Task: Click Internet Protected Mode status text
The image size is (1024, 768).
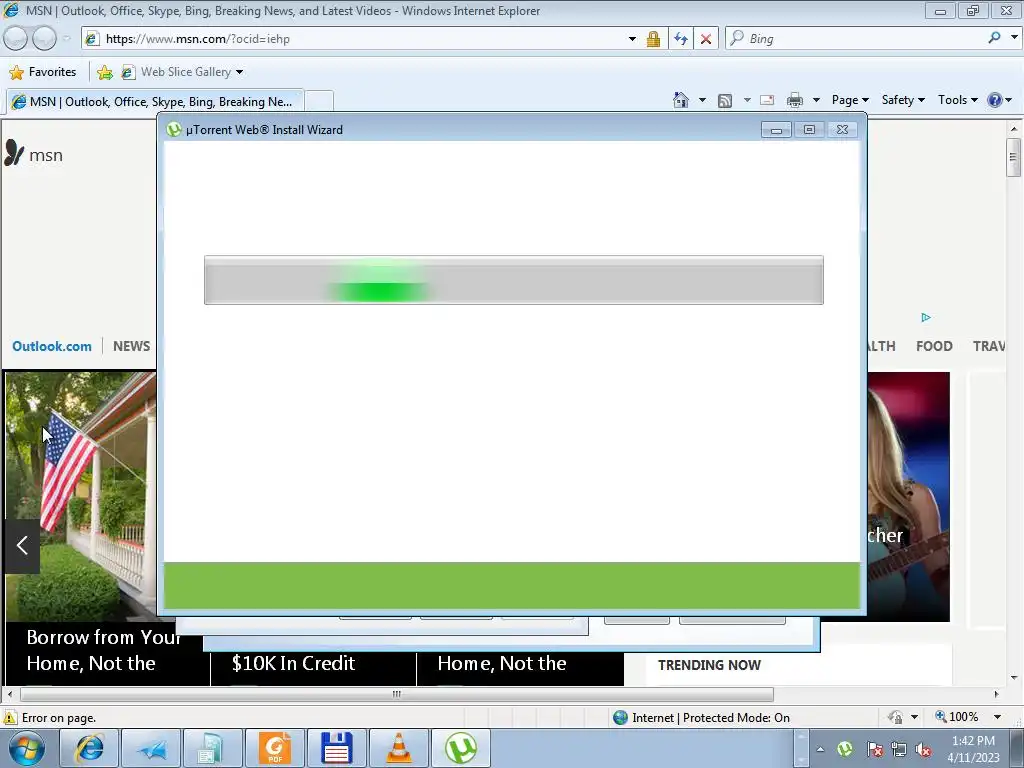Action: [x=711, y=718]
